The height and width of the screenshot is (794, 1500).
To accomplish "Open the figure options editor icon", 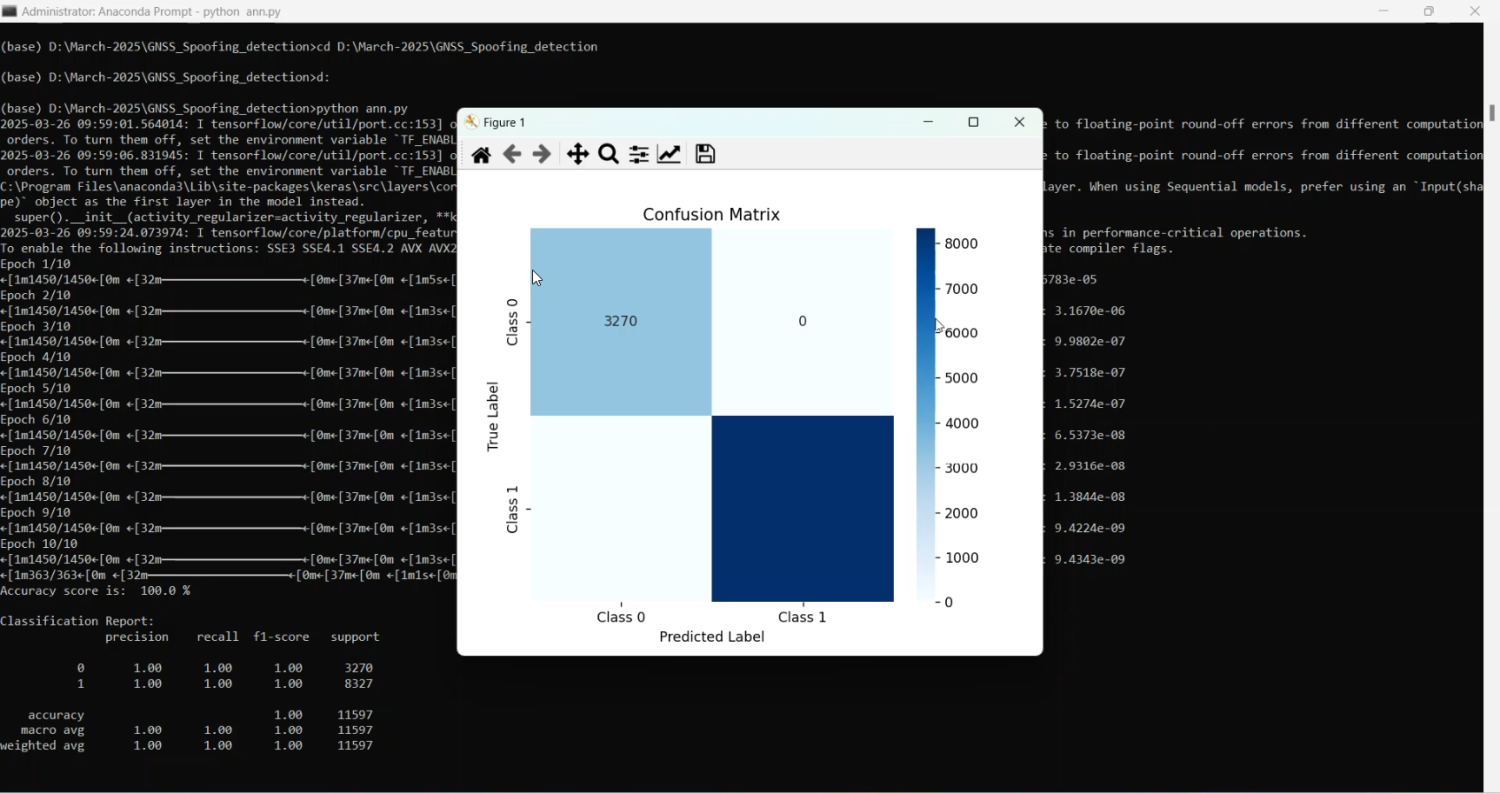I will click(670, 154).
